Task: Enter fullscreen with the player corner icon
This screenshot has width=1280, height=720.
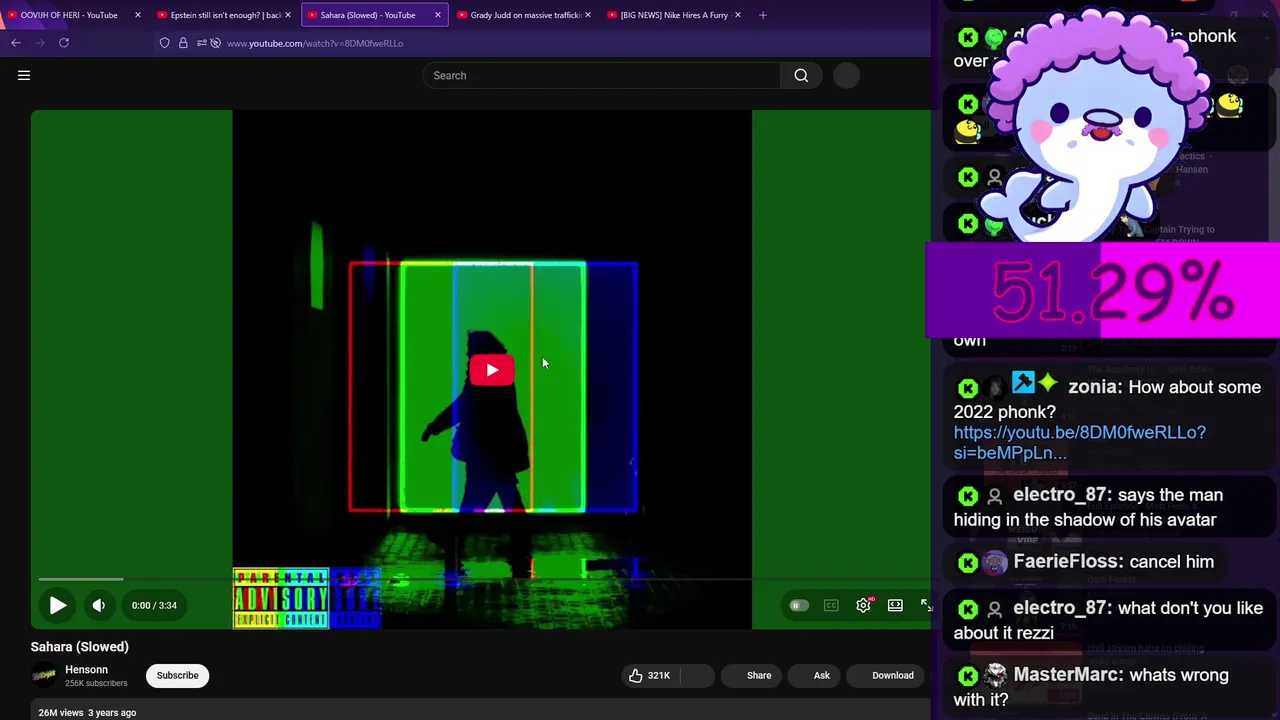Action: pyautogui.click(x=925, y=605)
